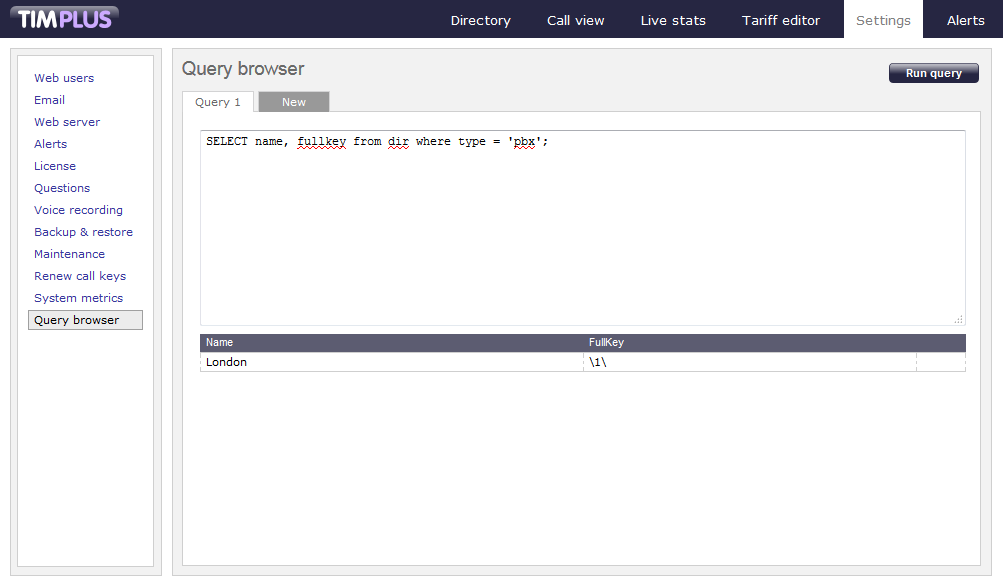
Task: Click the TIM Plus logo
Action: click(x=66, y=19)
